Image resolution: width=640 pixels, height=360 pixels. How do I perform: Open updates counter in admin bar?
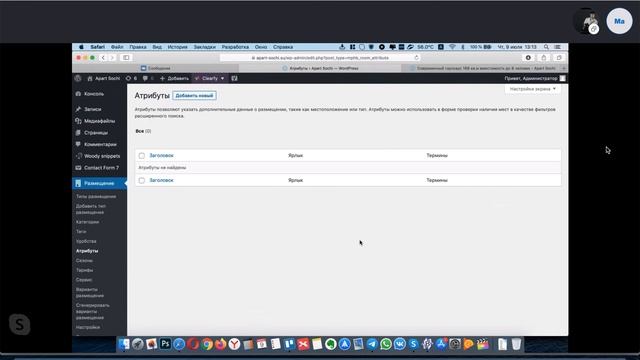point(131,78)
